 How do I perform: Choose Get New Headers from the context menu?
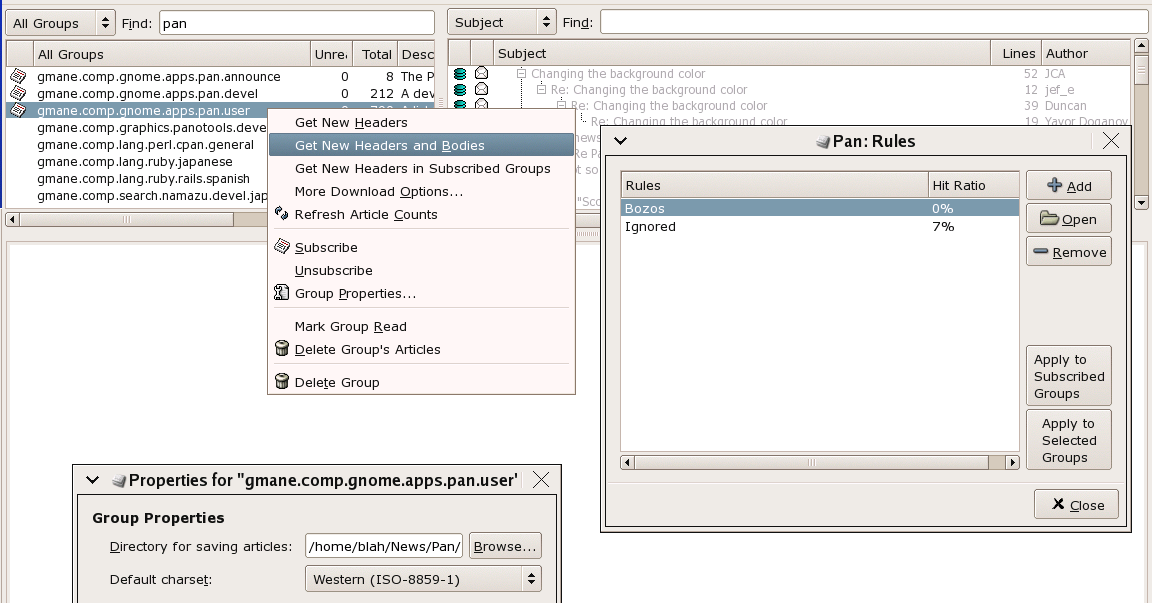tap(421, 122)
